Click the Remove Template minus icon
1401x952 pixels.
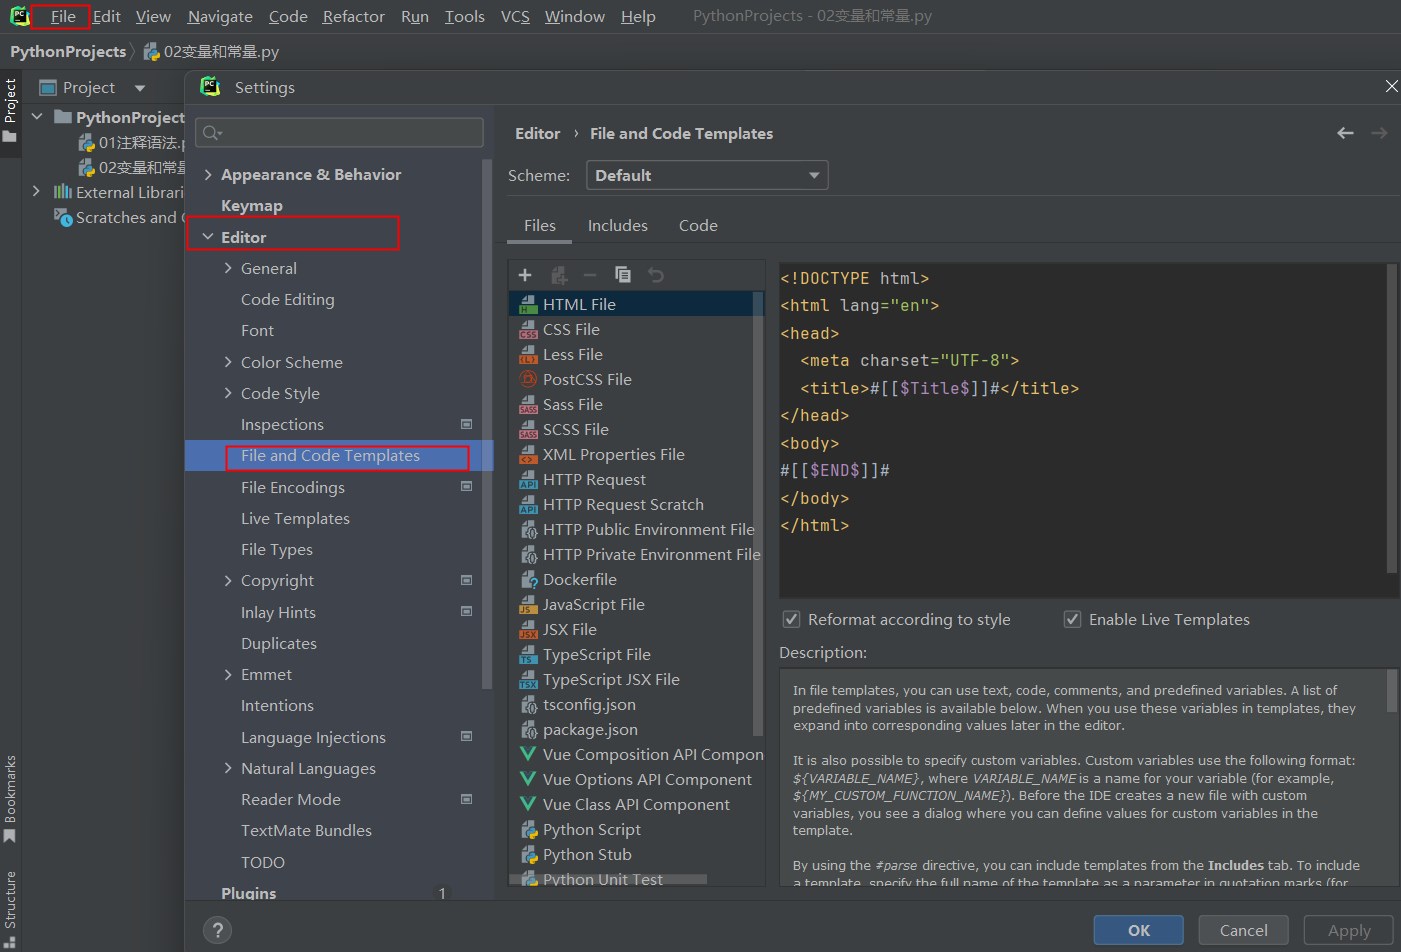(x=590, y=275)
